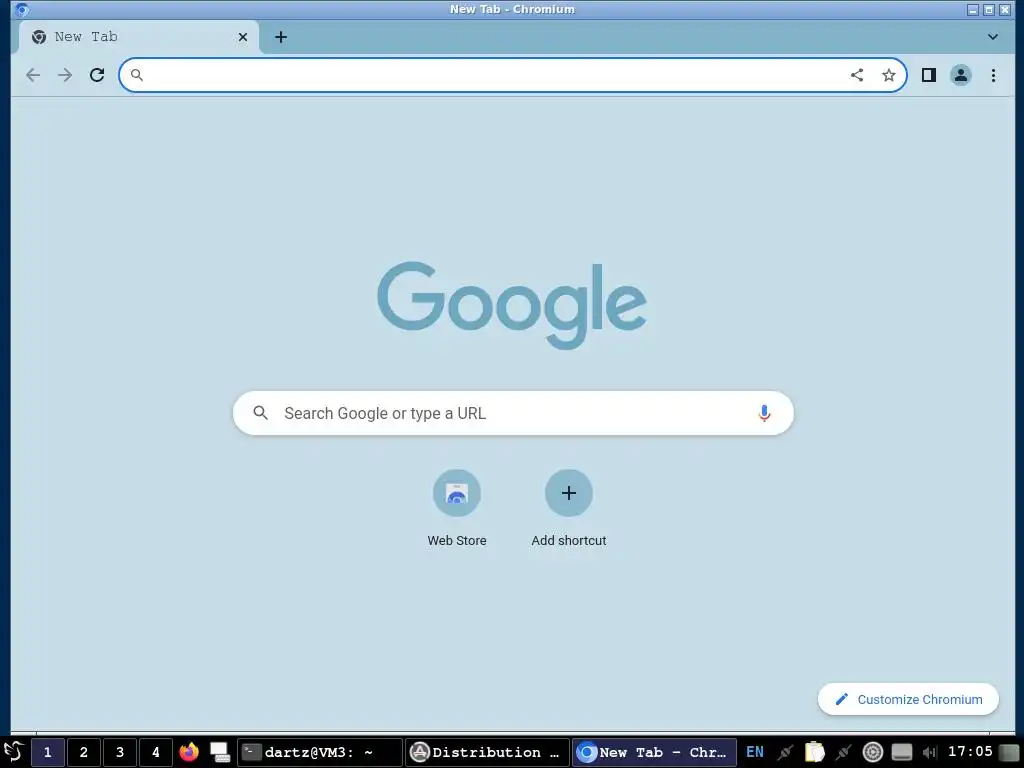Screen dimensions: 1024x768
Task: Click the Add shortcut tile
Action: (x=569, y=508)
